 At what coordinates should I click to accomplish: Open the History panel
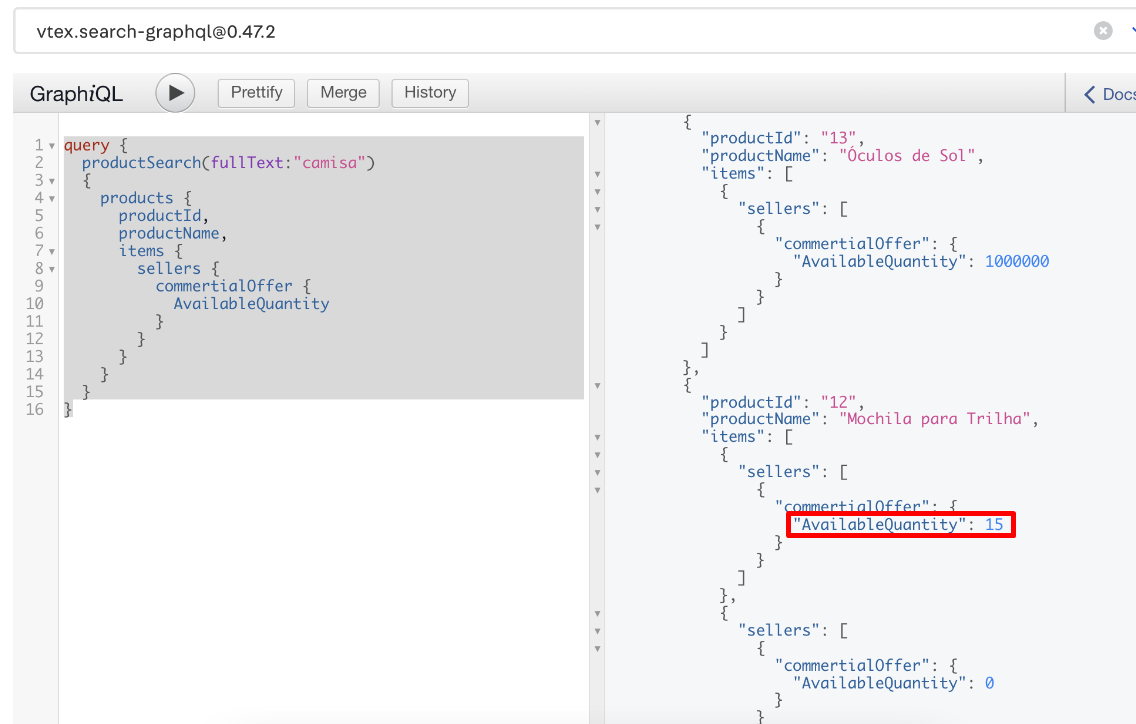click(430, 93)
